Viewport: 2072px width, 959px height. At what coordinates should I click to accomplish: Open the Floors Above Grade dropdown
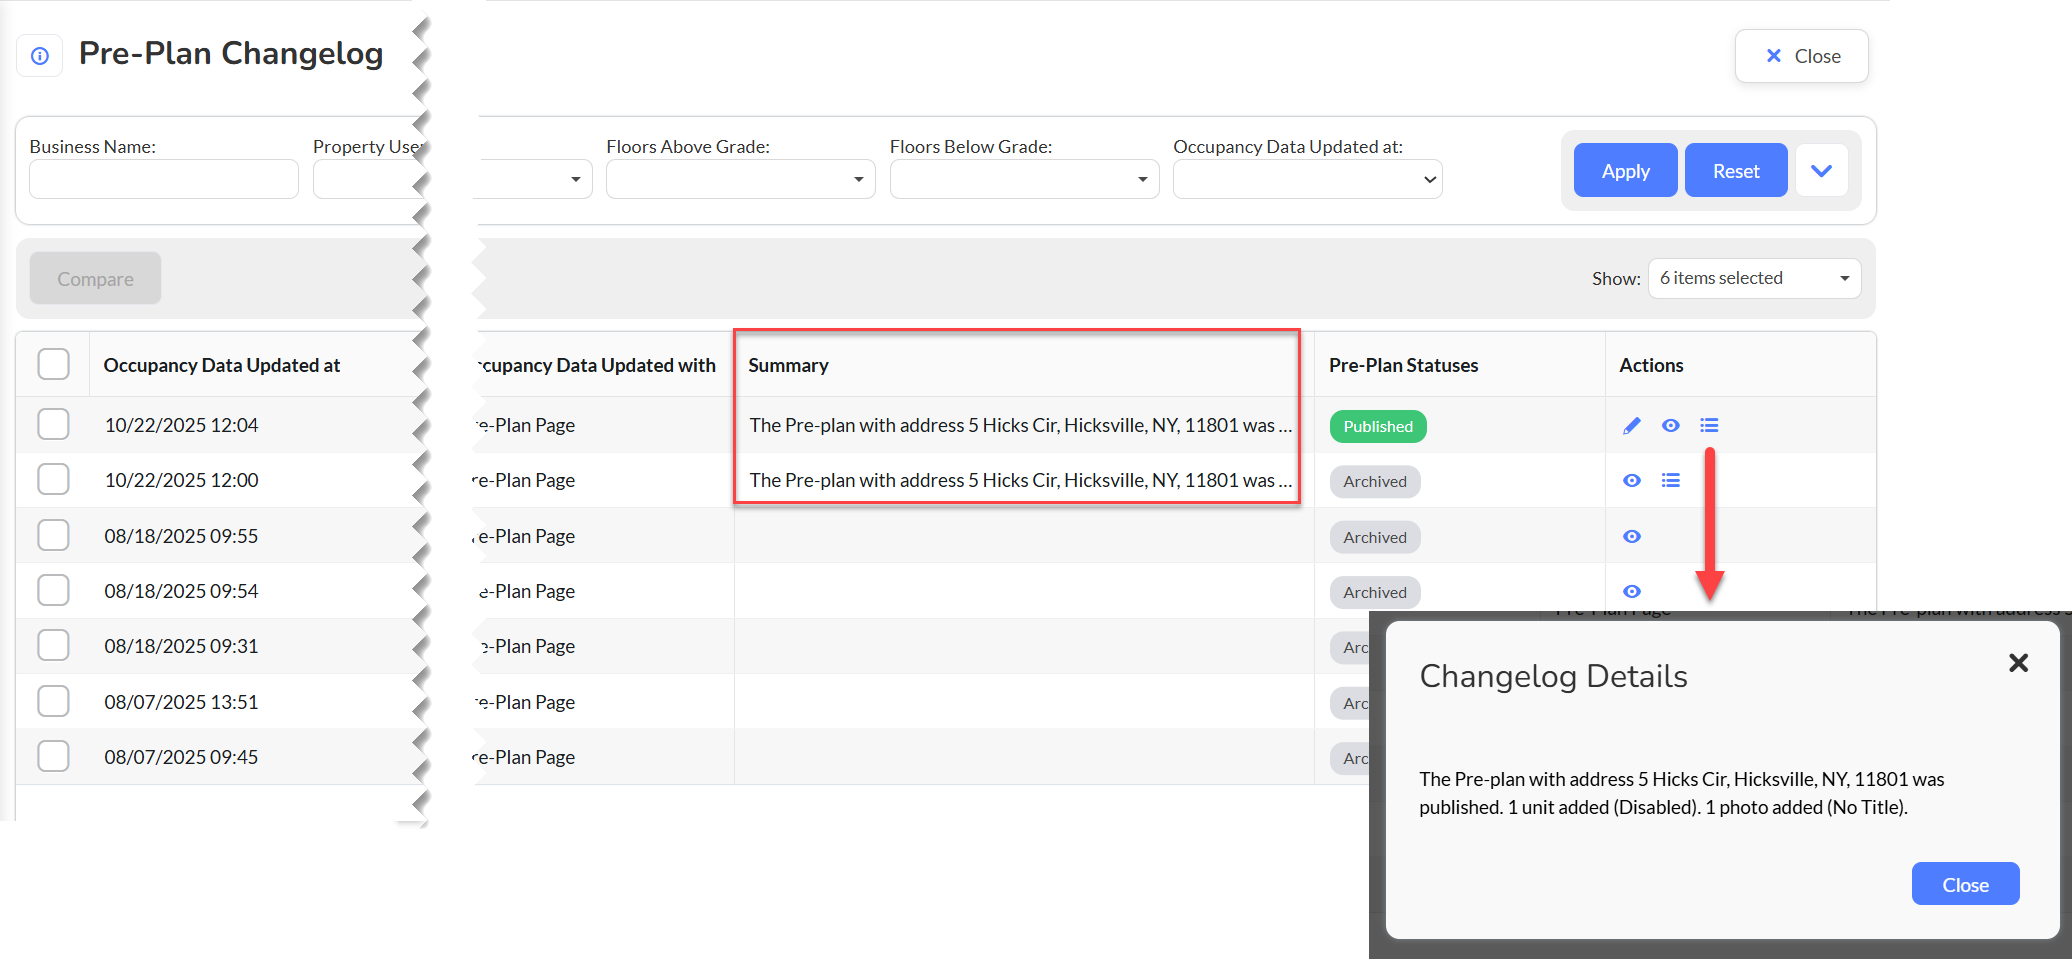tap(740, 179)
